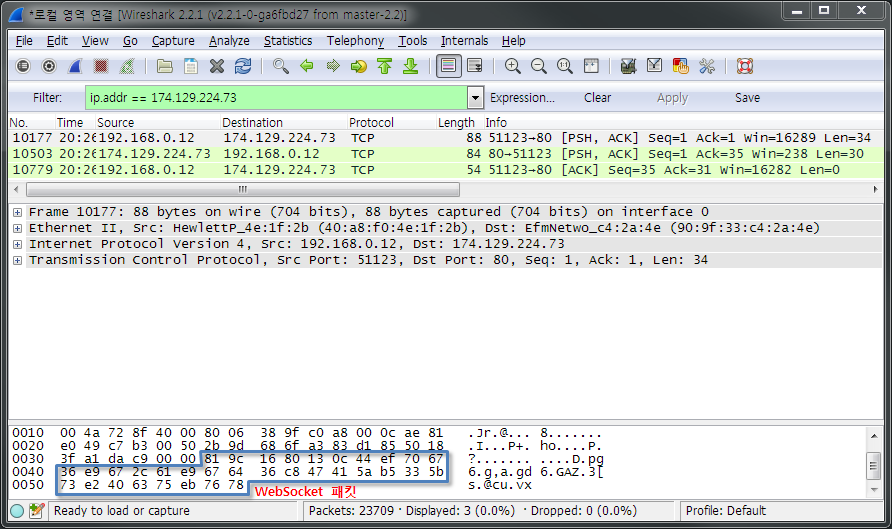Image resolution: width=892 pixels, height=529 pixels.
Task: Click hex pane scrollbar down arrow
Action: click(874, 490)
